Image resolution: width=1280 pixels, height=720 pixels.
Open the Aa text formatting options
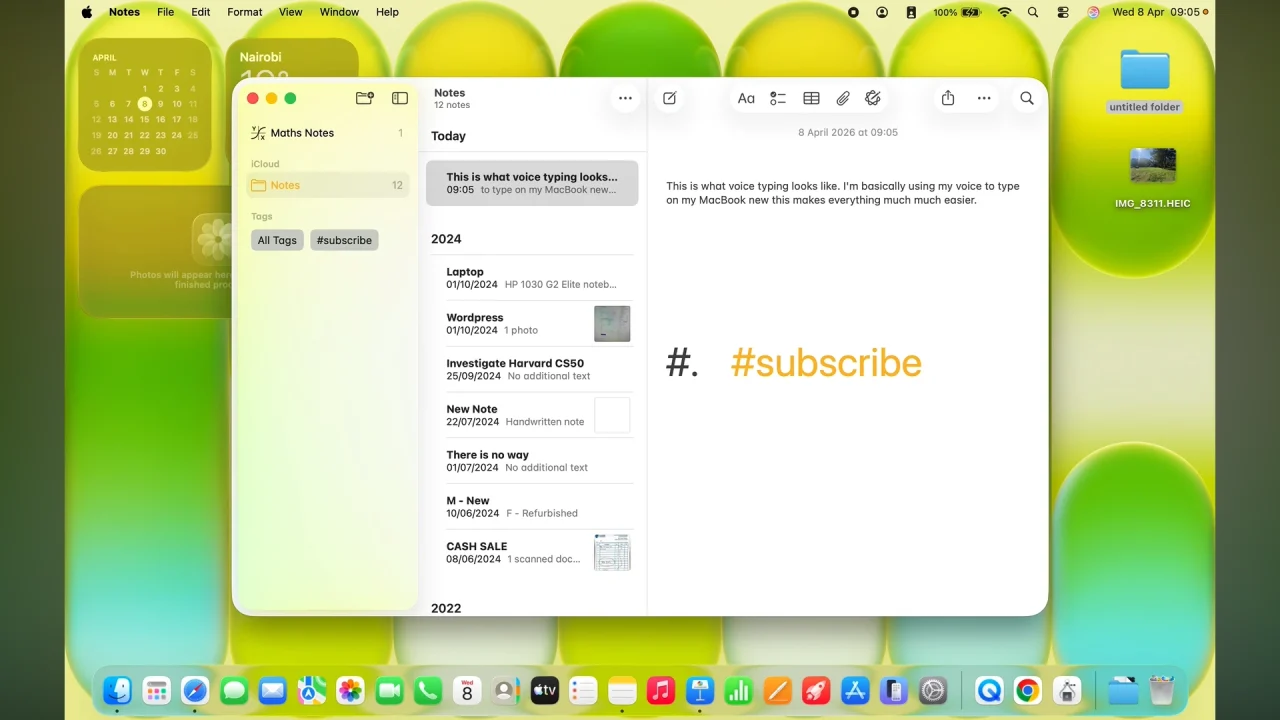pos(746,98)
